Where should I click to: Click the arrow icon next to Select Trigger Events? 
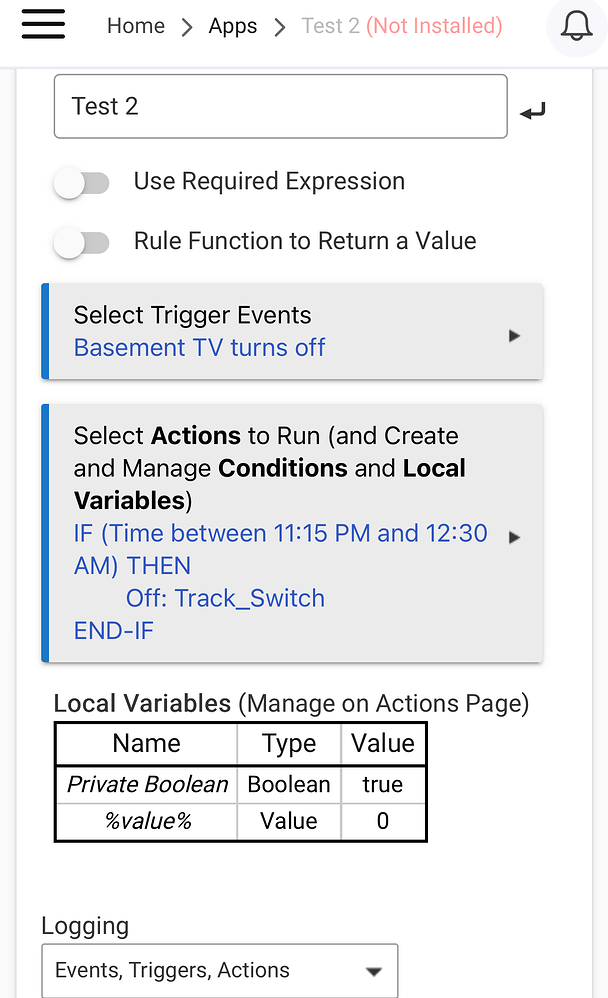pyautogui.click(x=514, y=336)
